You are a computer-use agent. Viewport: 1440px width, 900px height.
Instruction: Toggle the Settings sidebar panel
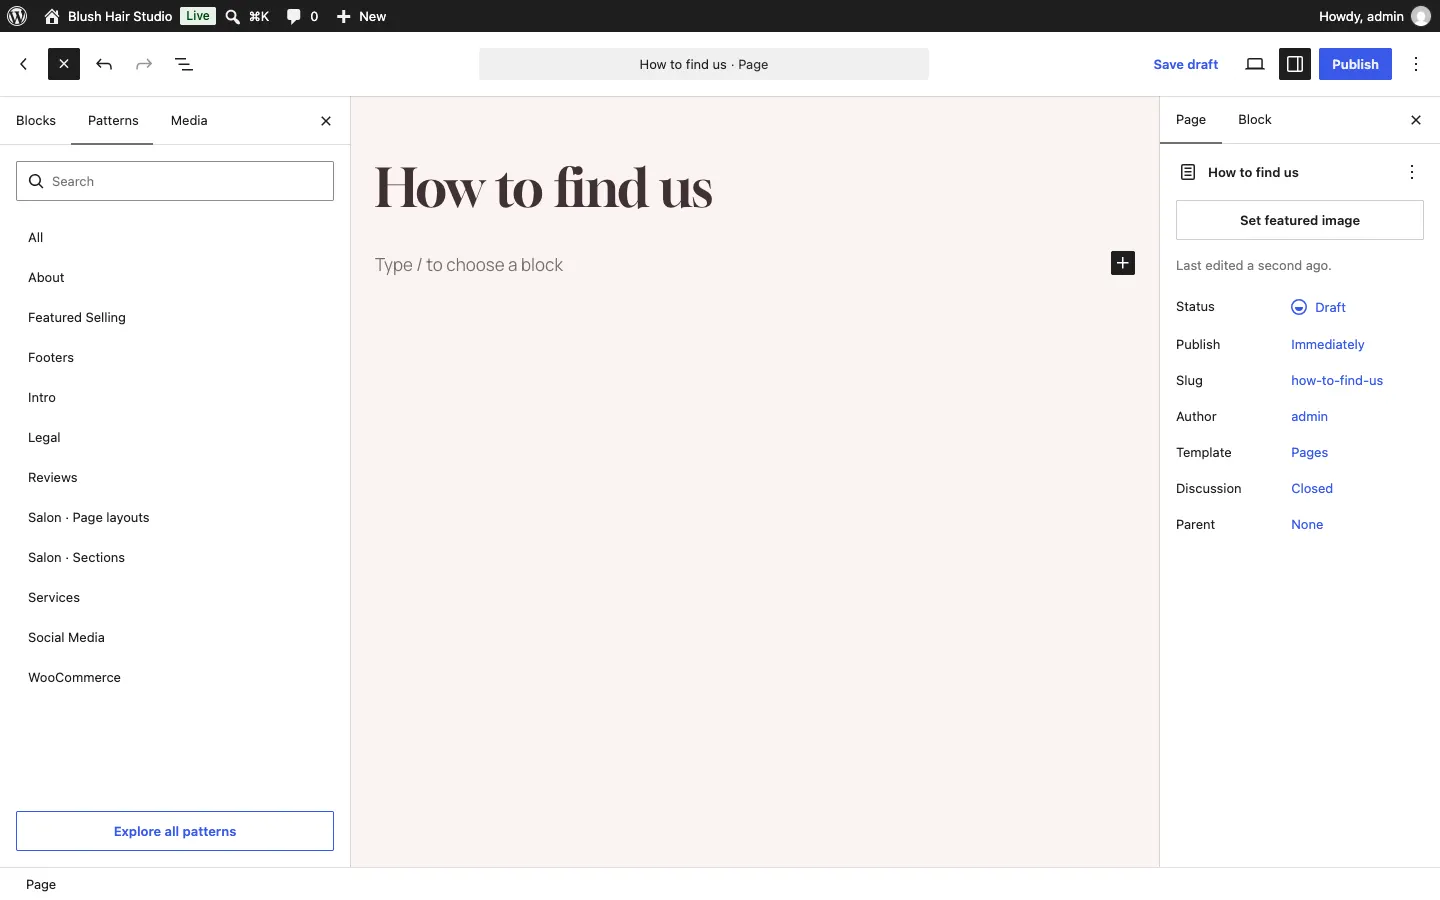[x=1295, y=64]
